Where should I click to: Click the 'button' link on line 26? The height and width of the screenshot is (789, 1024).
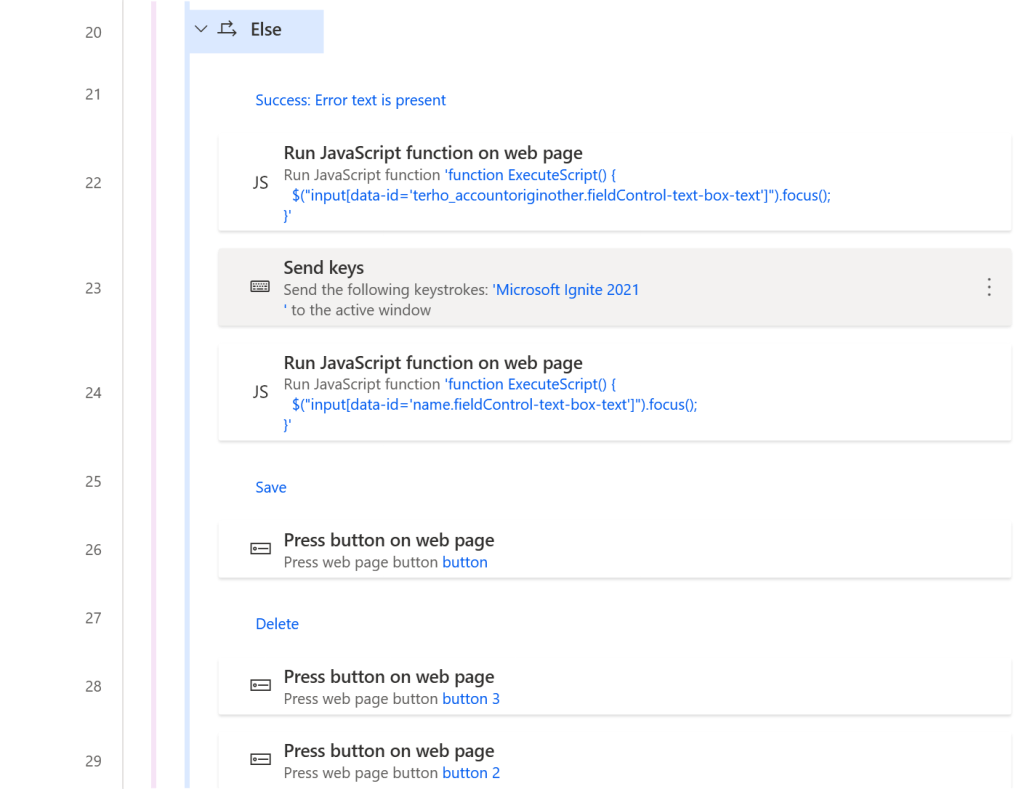465,562
